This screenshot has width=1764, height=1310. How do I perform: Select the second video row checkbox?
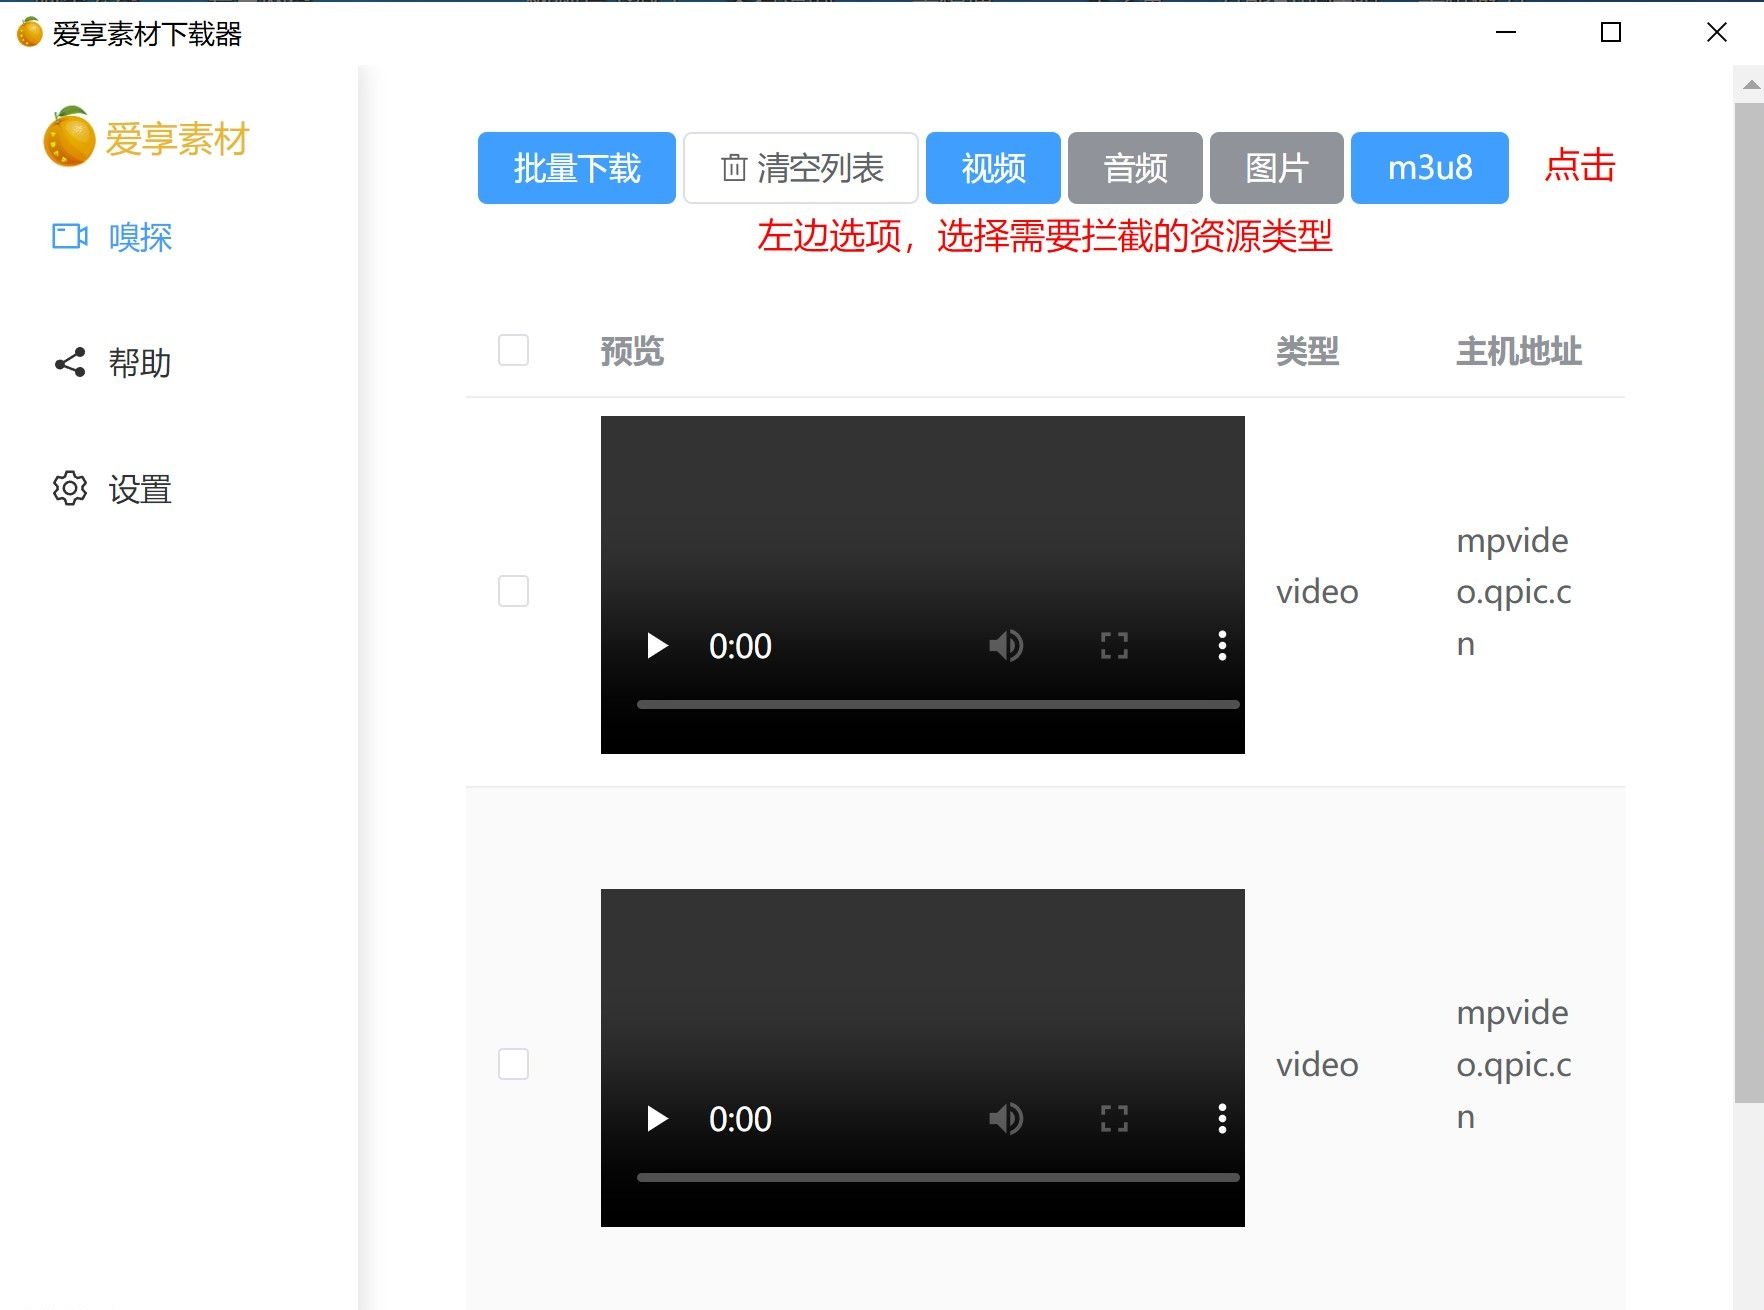[513, 1064]
